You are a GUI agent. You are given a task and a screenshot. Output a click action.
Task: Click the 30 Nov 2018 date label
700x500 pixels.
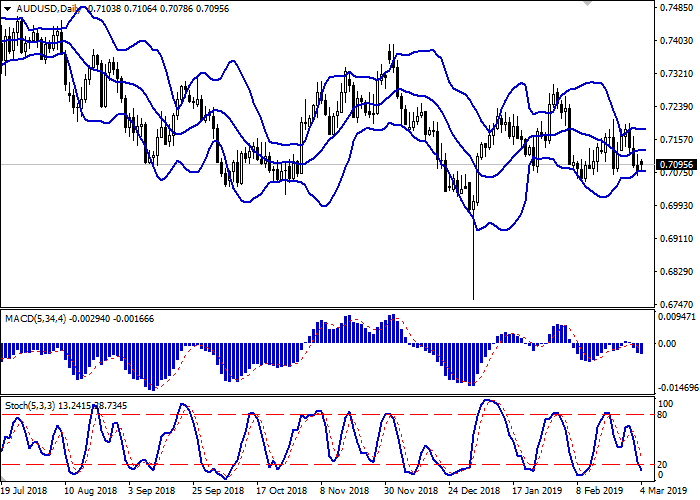tap(410, 491)
